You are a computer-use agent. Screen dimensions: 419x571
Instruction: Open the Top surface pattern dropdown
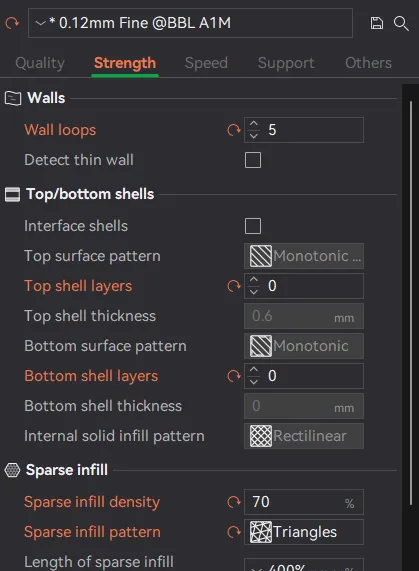[304, 256]
